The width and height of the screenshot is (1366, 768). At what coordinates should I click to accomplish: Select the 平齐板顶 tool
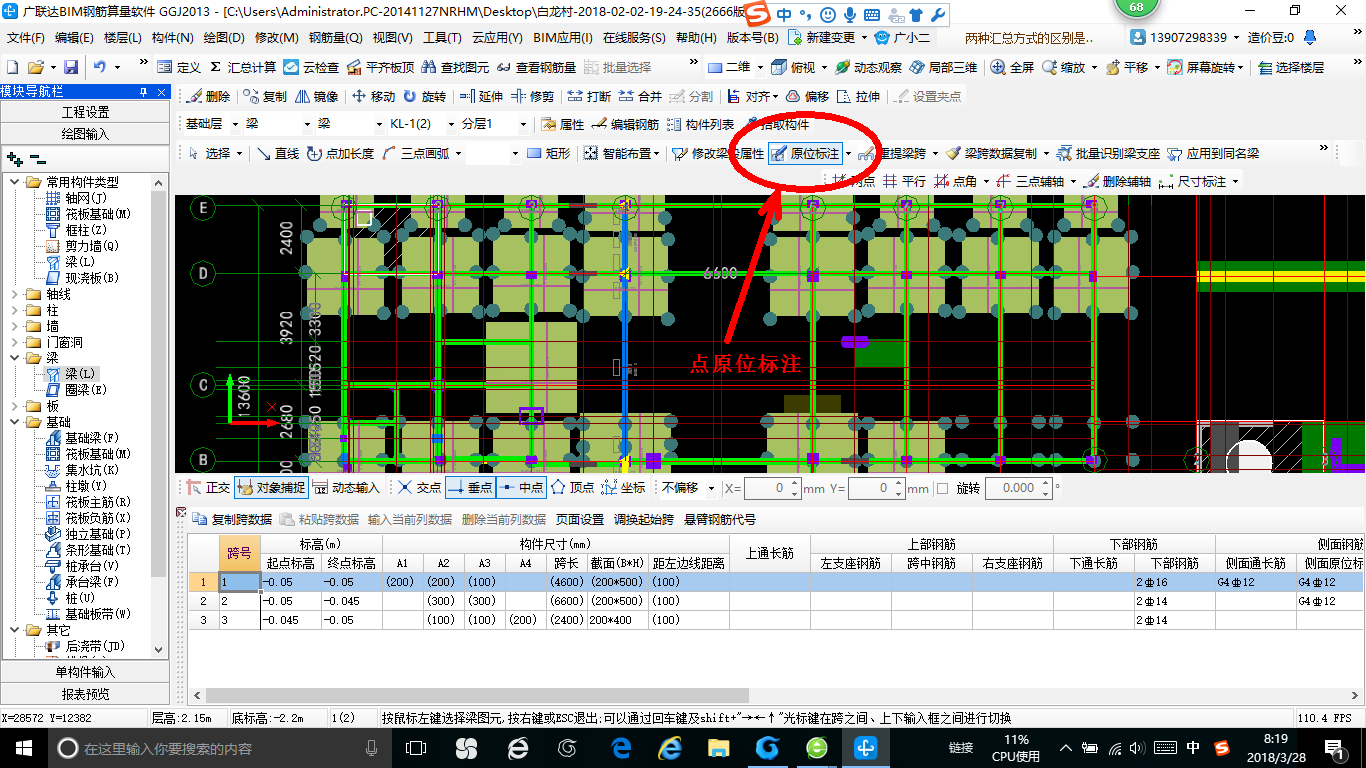(380, 67)
